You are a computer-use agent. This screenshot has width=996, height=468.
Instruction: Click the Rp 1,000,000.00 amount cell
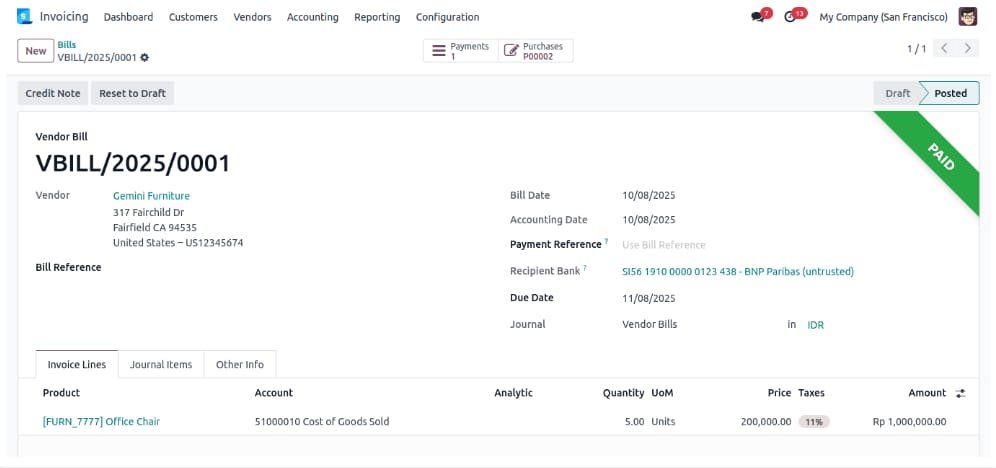click(910, 422)
